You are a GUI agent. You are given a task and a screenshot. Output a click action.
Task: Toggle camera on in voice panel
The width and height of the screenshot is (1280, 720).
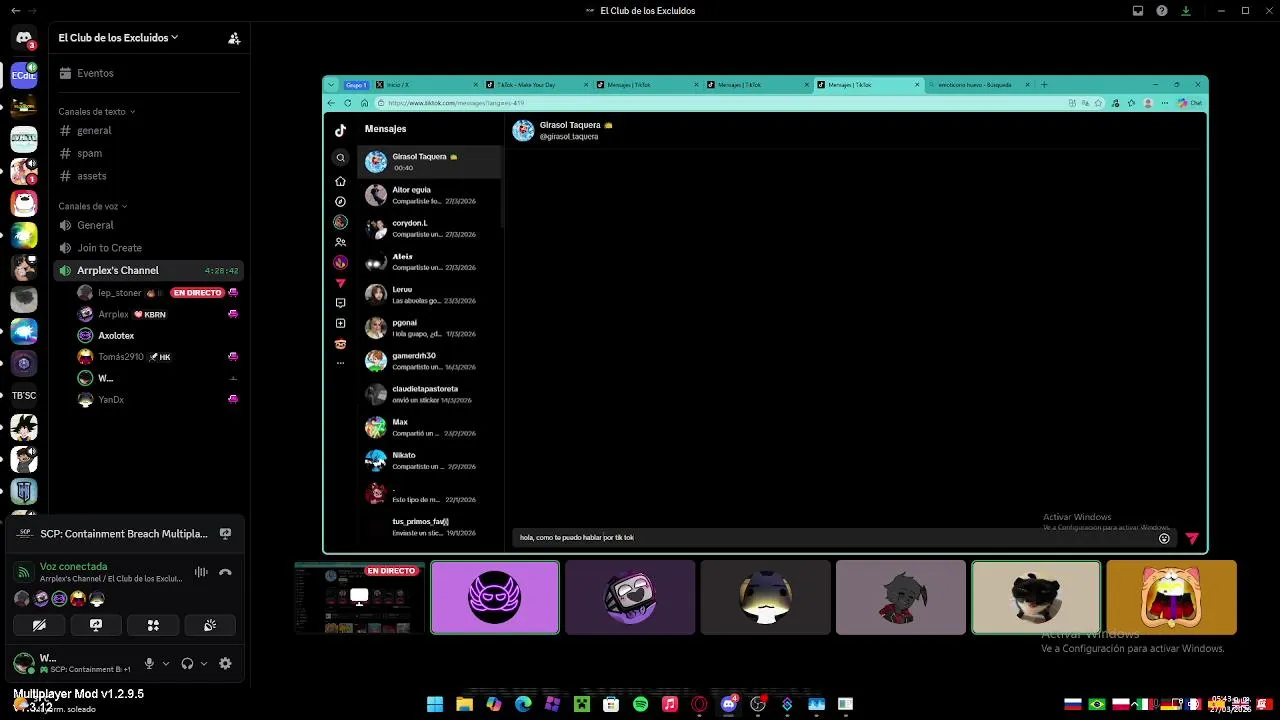coord(39,625)
